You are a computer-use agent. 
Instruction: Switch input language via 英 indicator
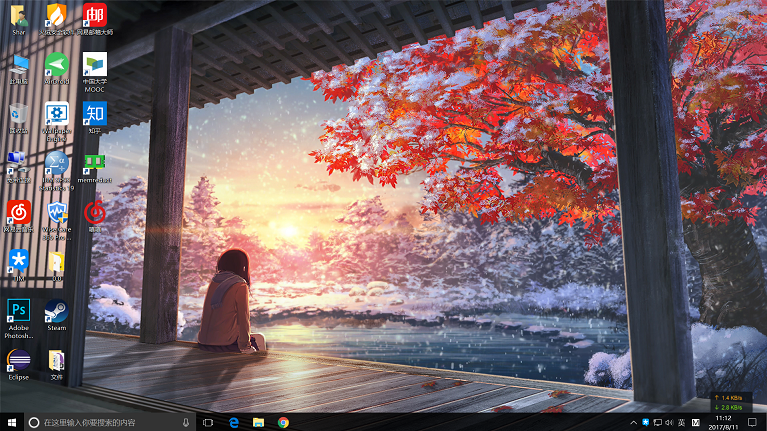681,422
